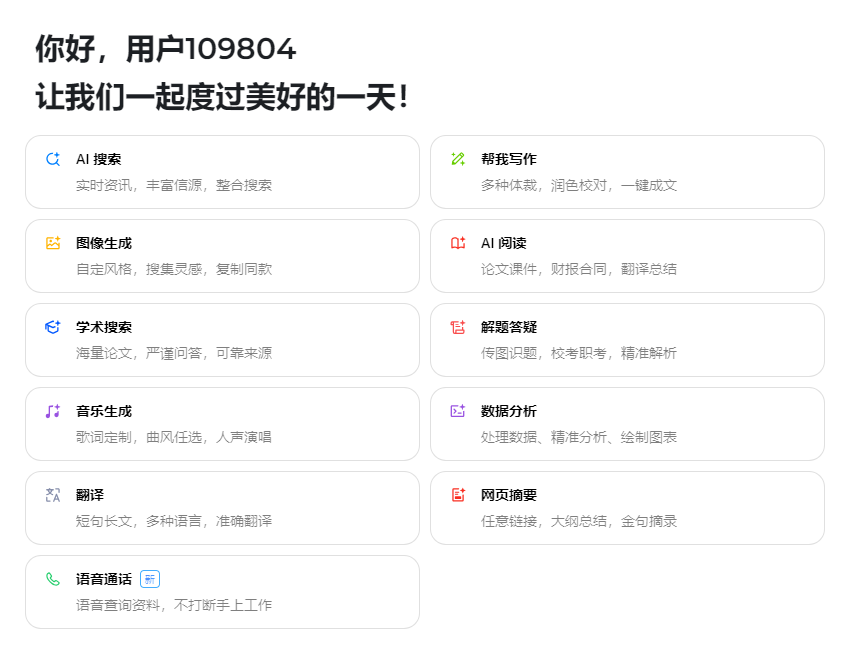This screenshot has width=845, height=653.
Task: Click the 帮我写作 pencil icon
Action: (457, 158)
